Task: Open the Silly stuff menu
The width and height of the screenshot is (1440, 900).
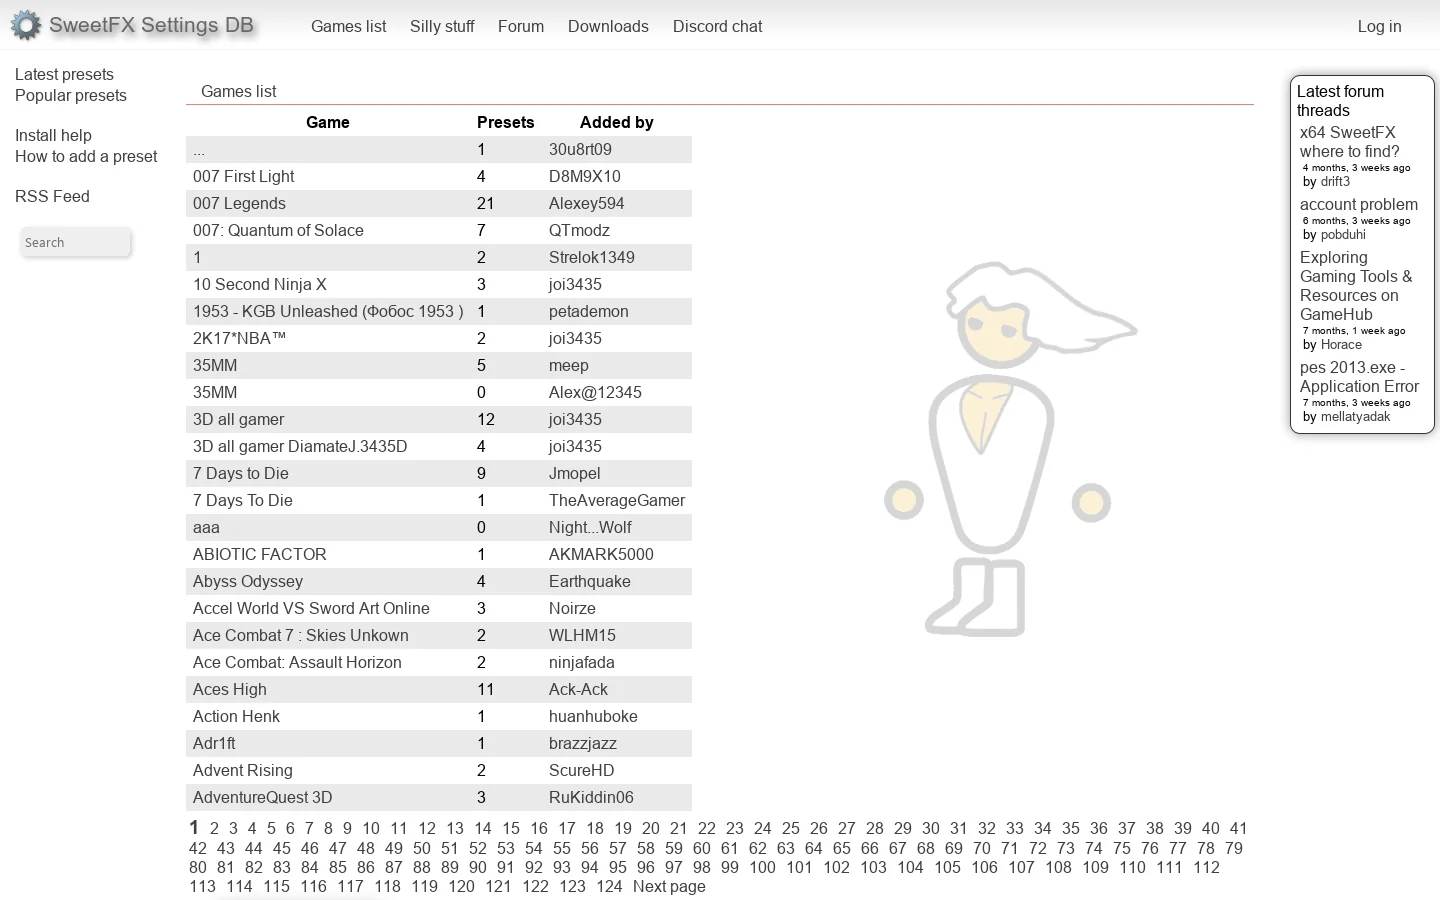Action: 442,26
